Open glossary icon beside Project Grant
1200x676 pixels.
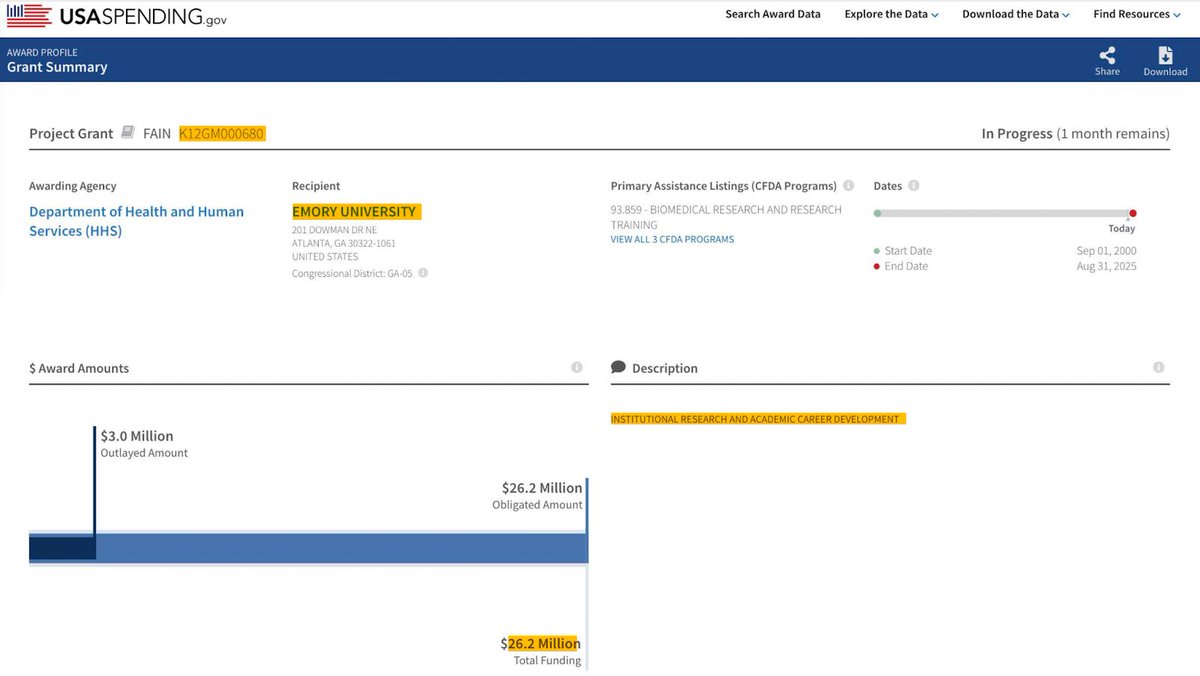coord(128,132)
